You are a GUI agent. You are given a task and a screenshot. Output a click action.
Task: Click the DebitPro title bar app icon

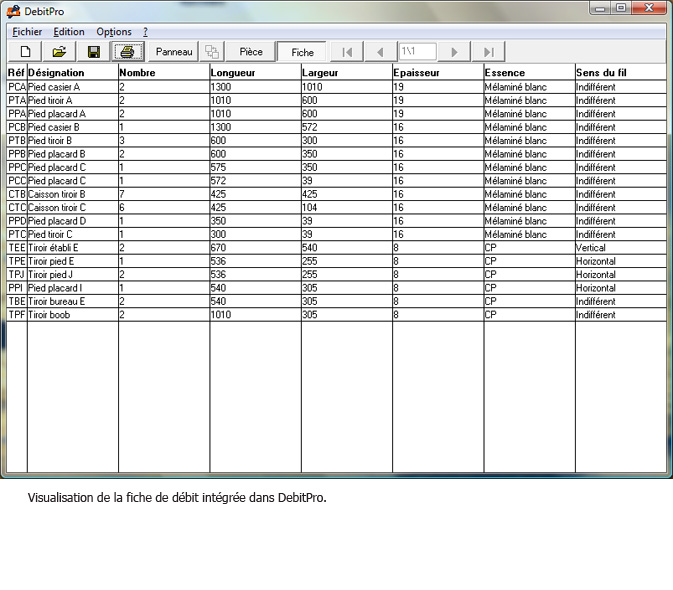tap(14, 11)
